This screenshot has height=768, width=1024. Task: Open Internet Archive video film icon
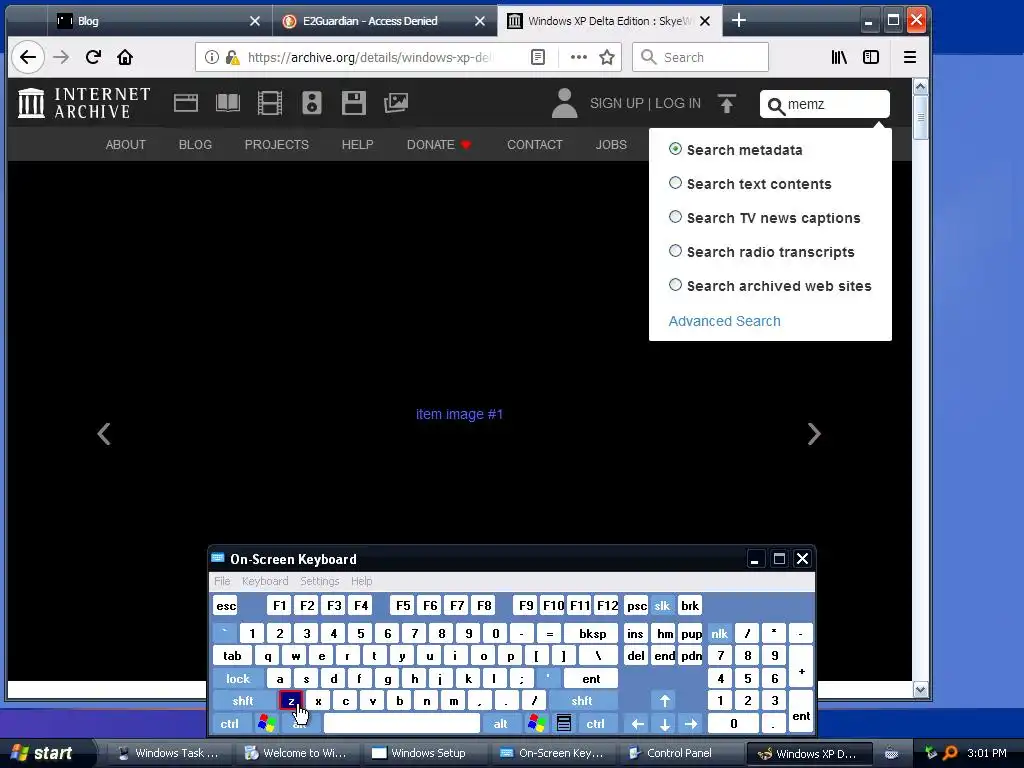pyautogui.click(x=270, y=103)
